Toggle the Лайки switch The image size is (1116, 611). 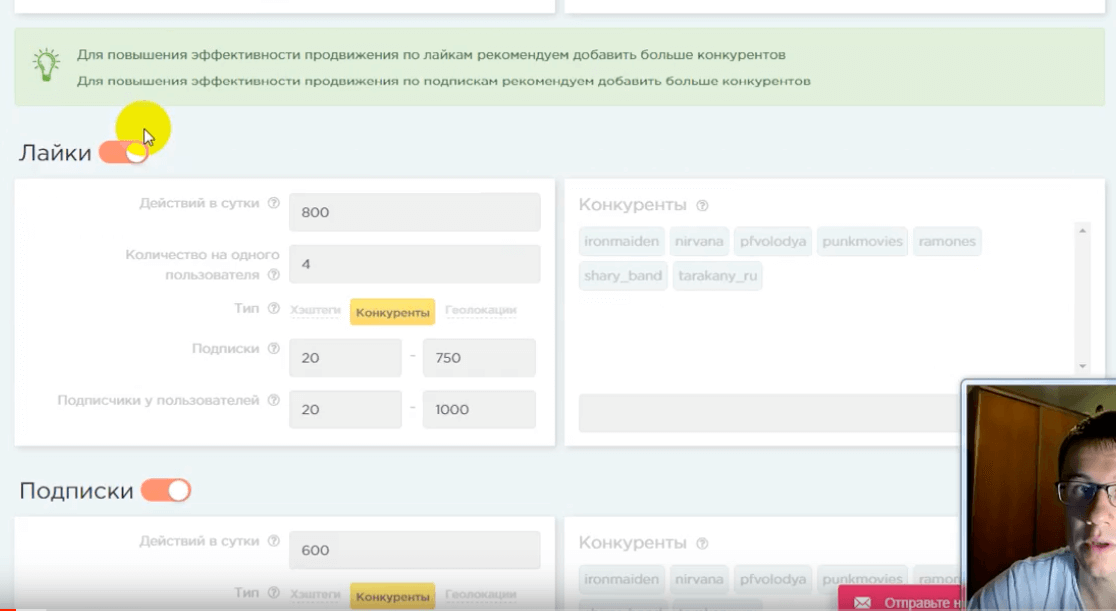(x=124, y=153)
